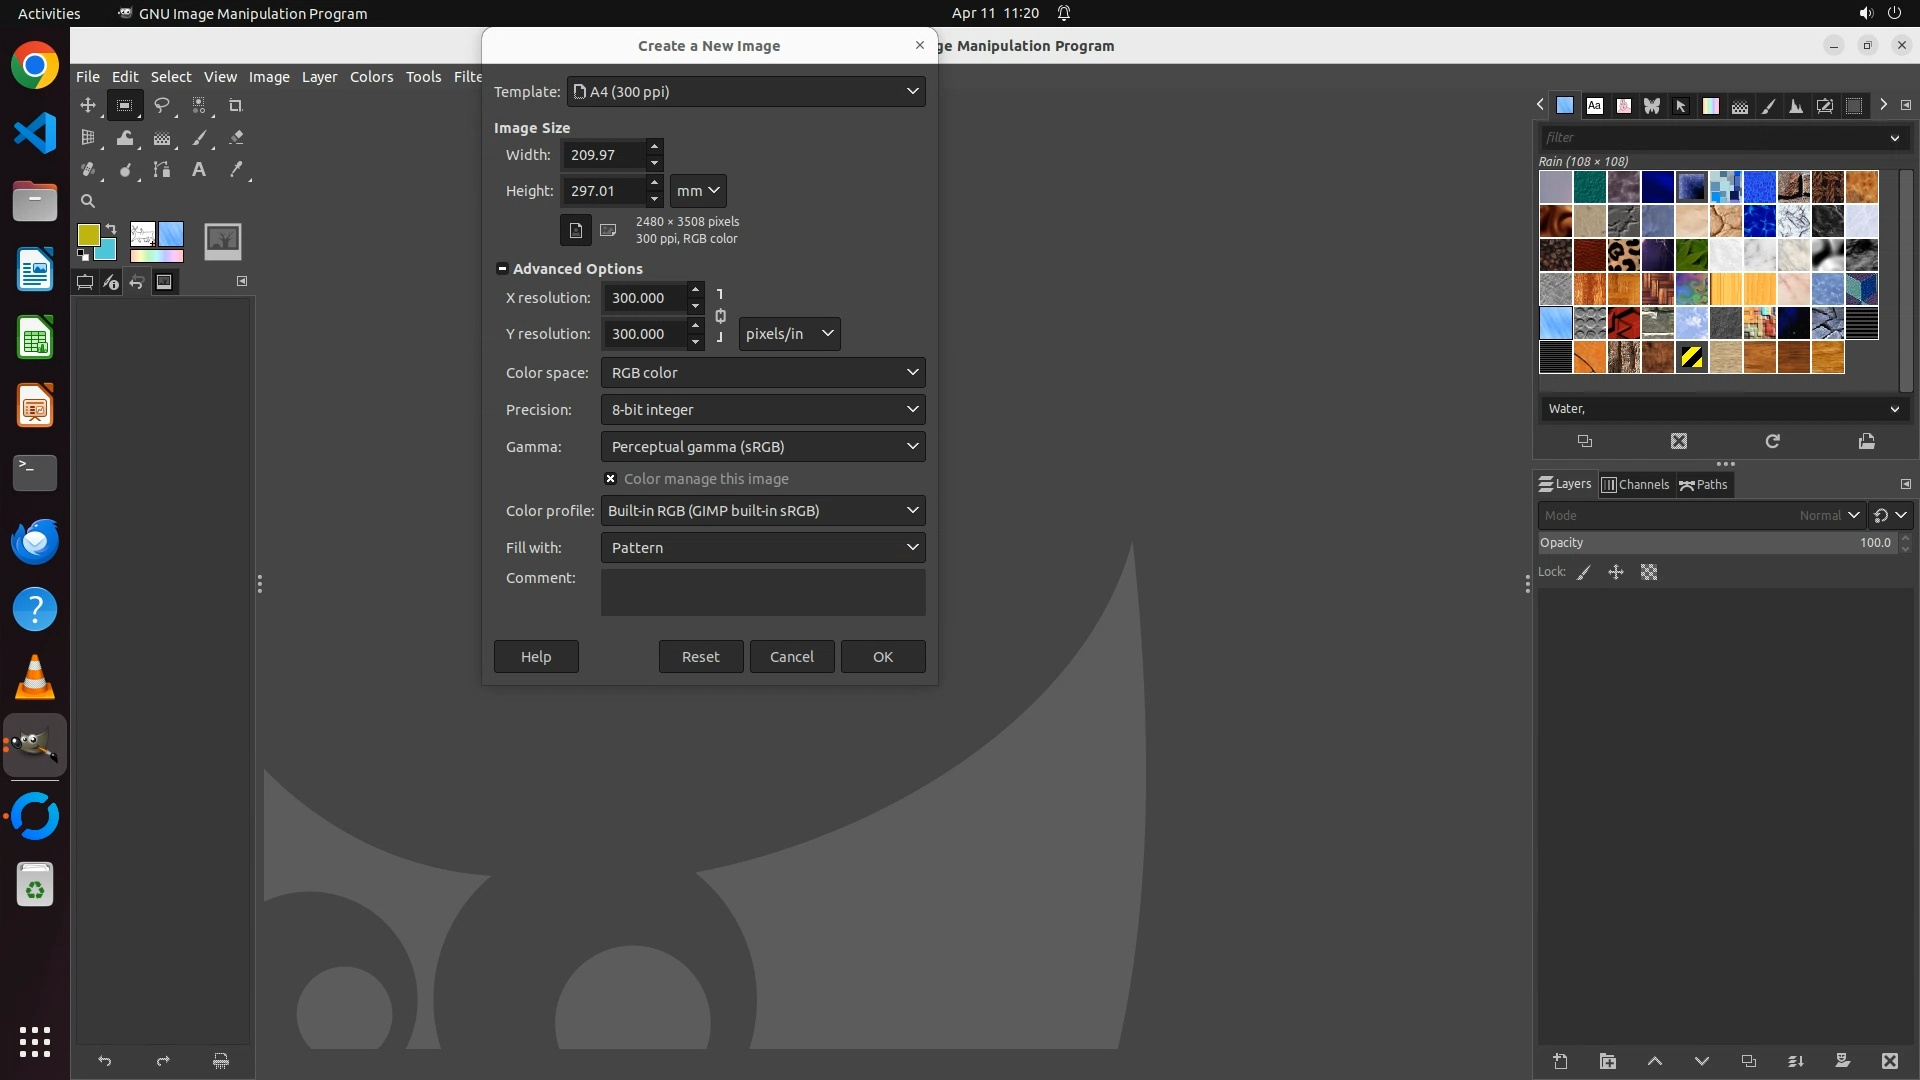The image size is (1920, 1080).
Task: Select the Free Select lasso tool
Action: tap(161, 106)
